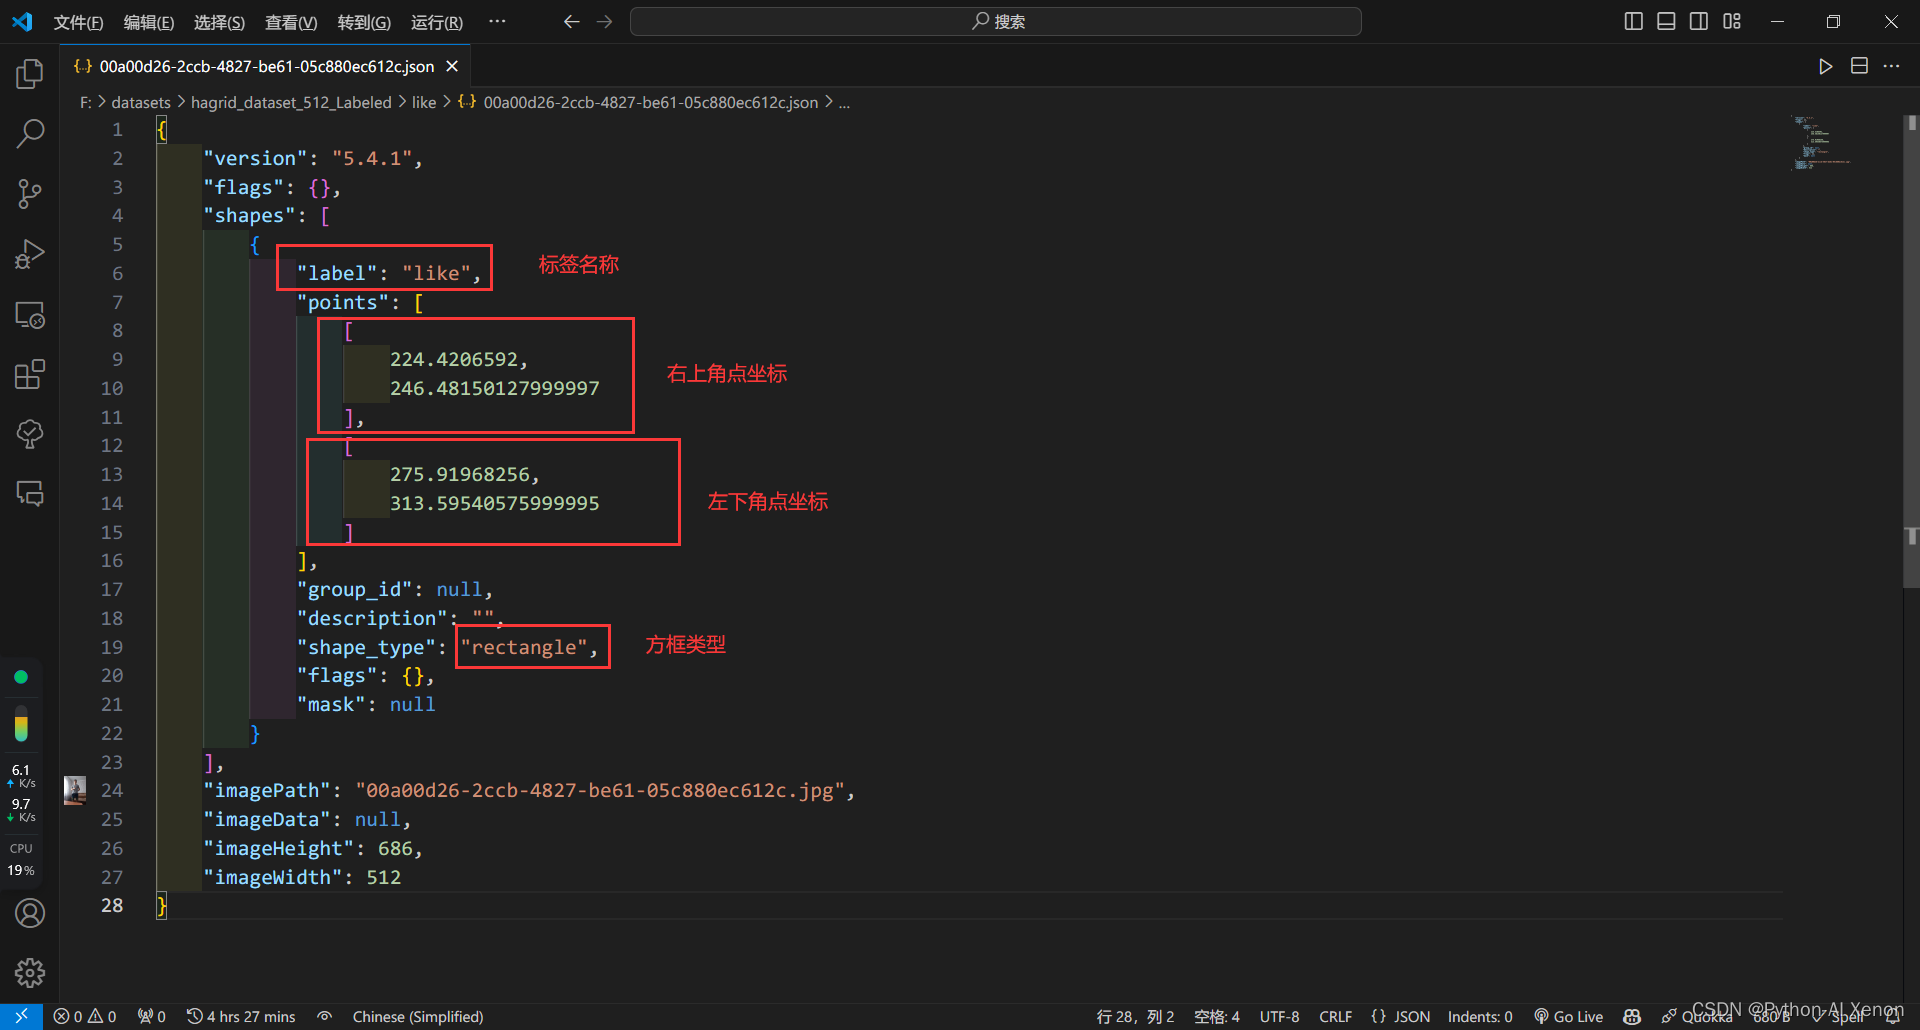Select the 00a00d26...json editor tab

[x=266, y=66]
